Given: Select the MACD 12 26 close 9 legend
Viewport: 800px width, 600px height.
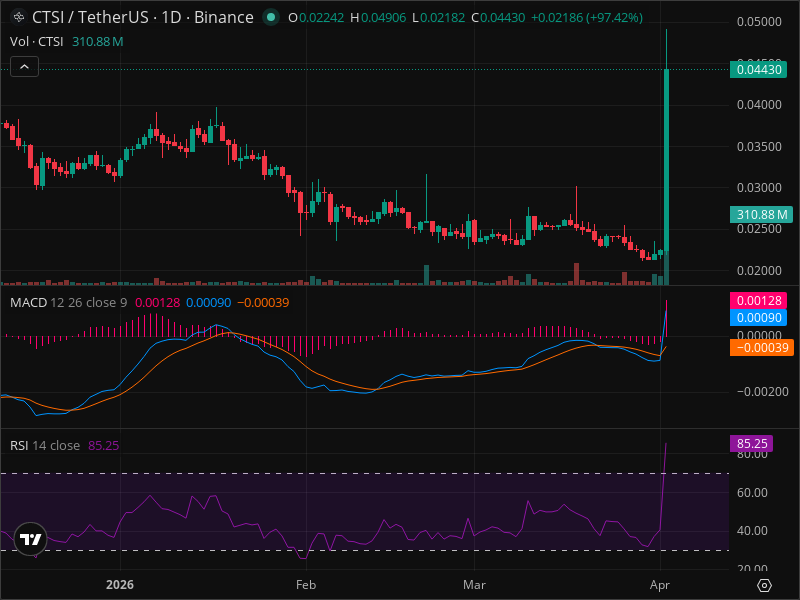Looking at the screenshot, I should [69, 303].
